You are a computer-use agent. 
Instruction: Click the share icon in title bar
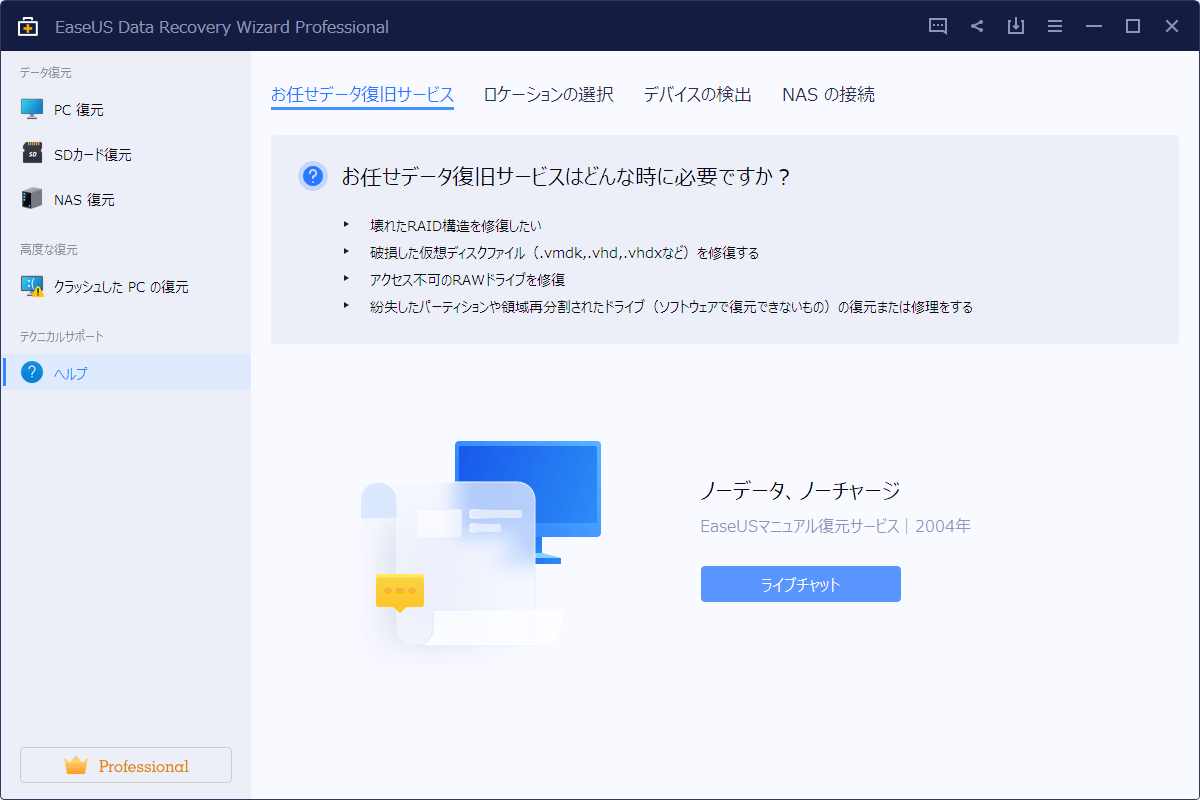(x=977, y=27)
